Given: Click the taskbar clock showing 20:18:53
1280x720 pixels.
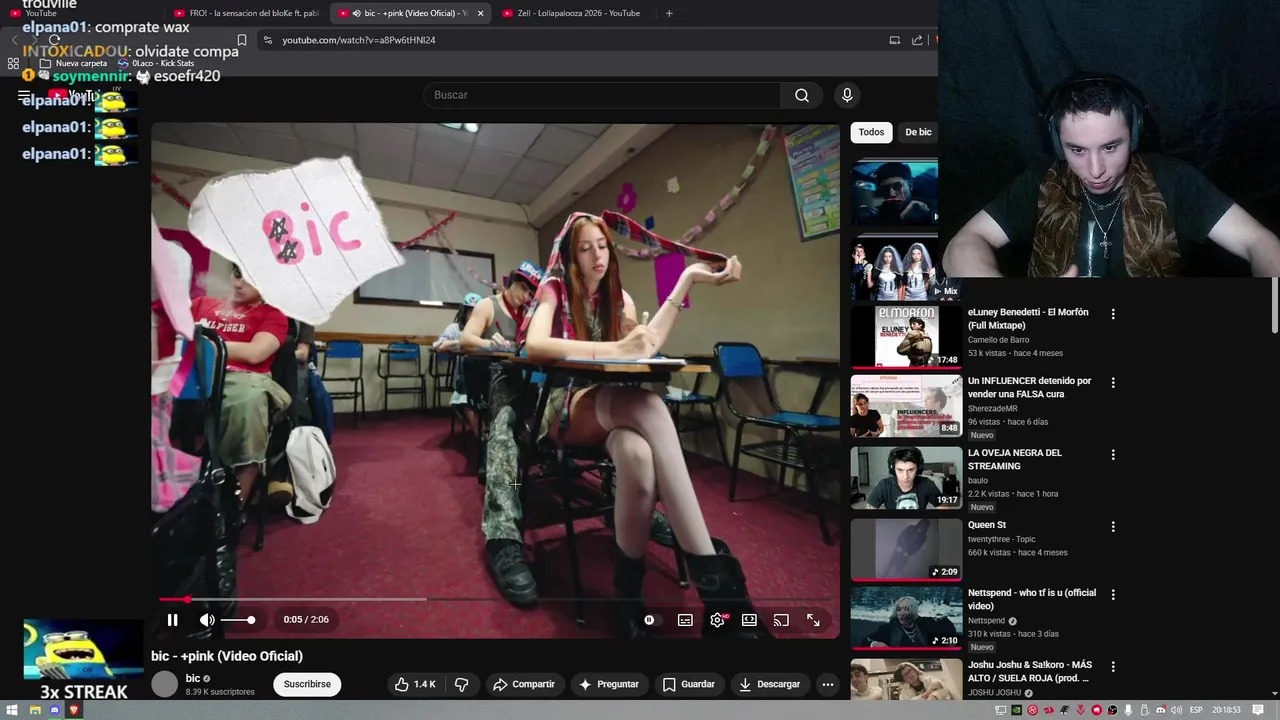Looking at the screenshot, I should (x=1226, y=710).
